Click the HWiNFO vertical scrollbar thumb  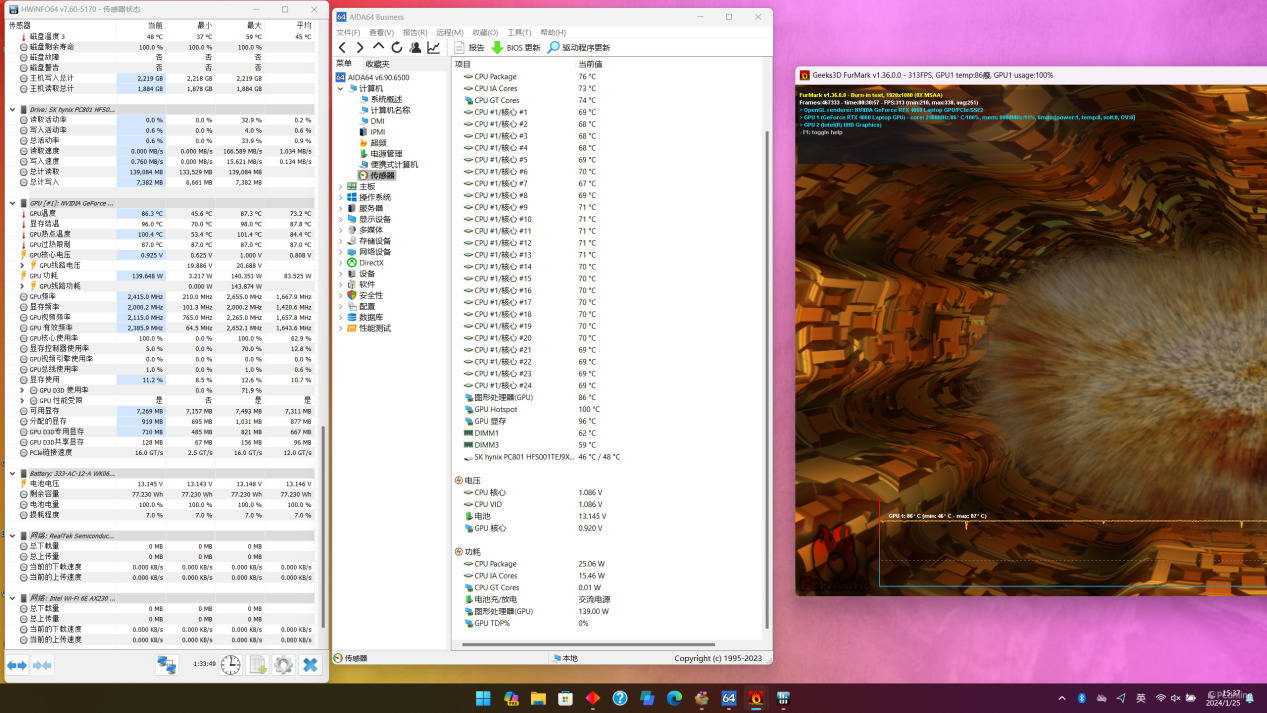322,525
